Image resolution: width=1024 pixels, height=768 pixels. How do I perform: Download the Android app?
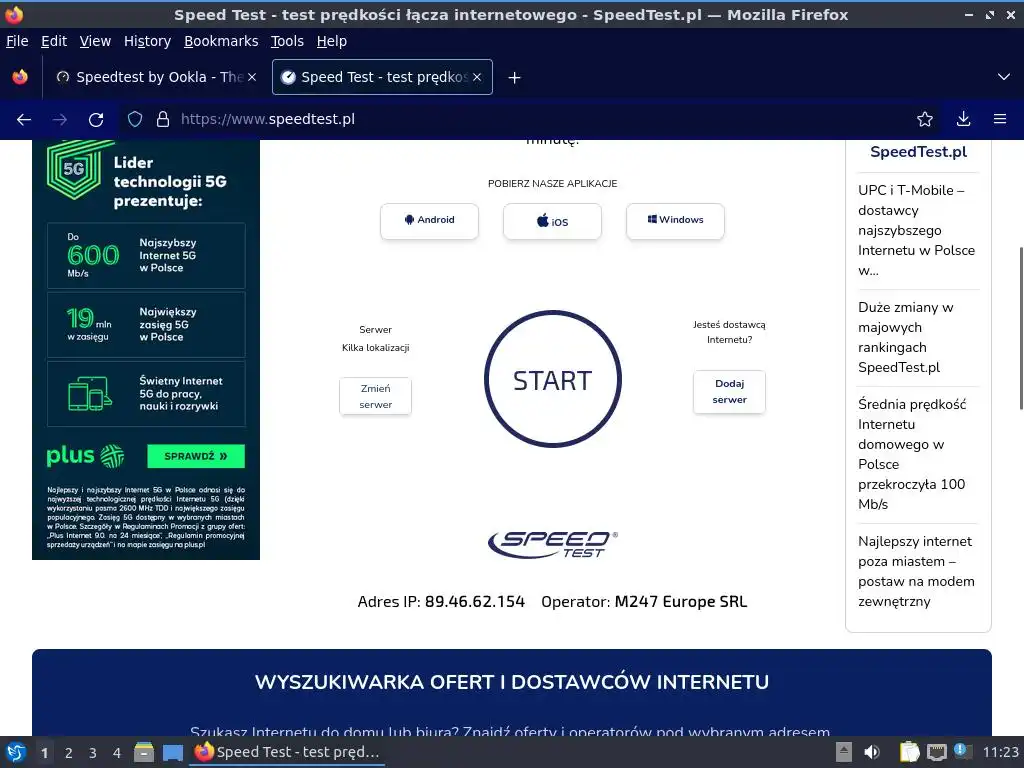tap(429, 221)
